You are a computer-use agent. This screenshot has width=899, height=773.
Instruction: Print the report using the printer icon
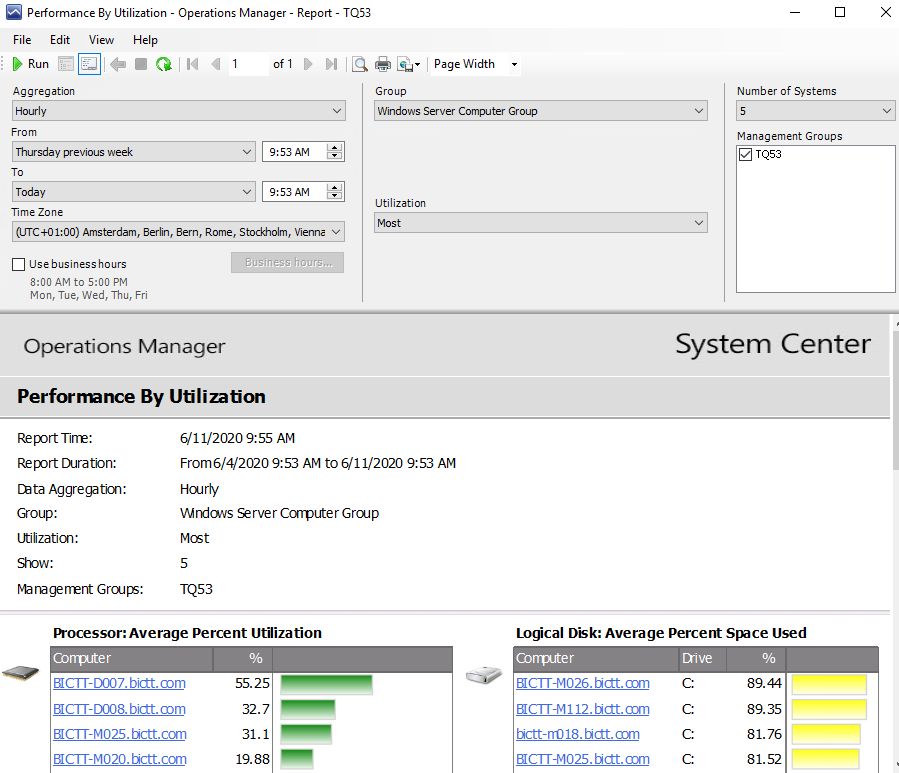coord(382,64)
